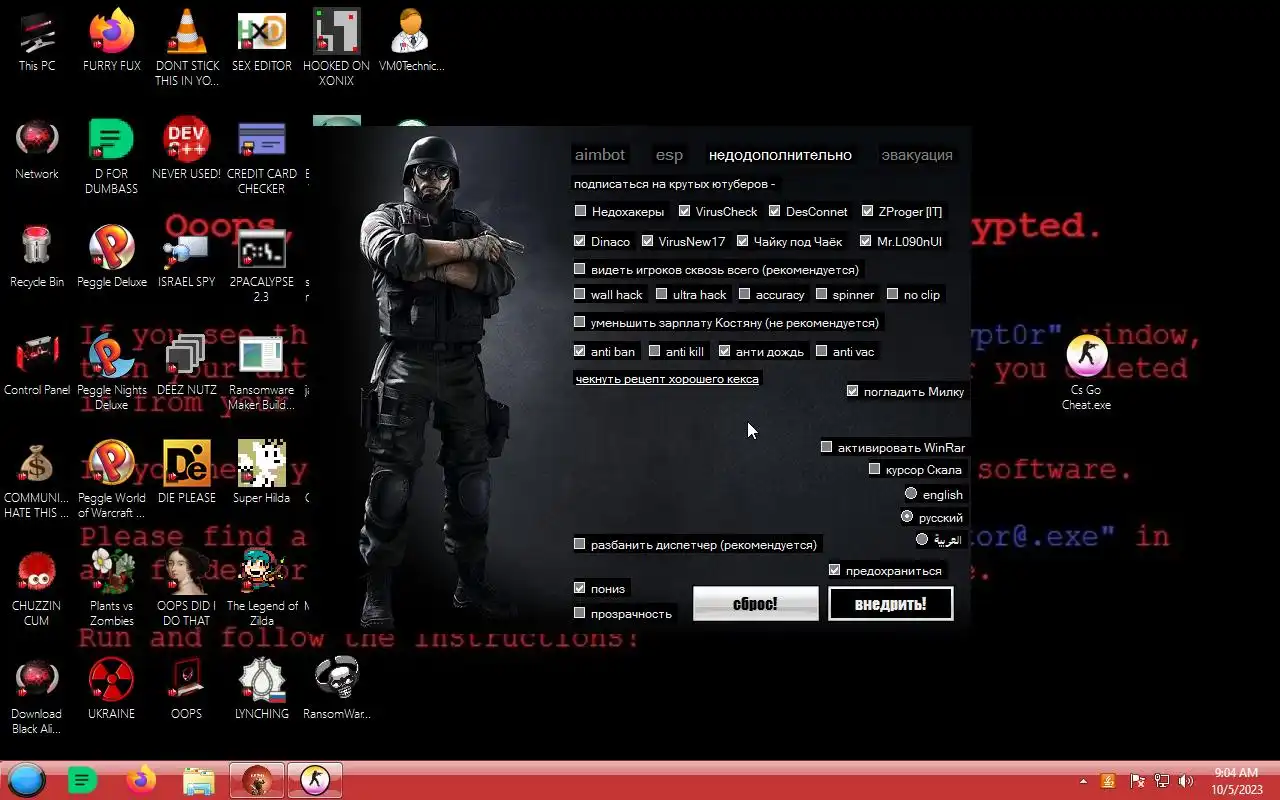Open the This PC desktop icon
This screenshot has width=1280, height=800.
coord(37,42)
